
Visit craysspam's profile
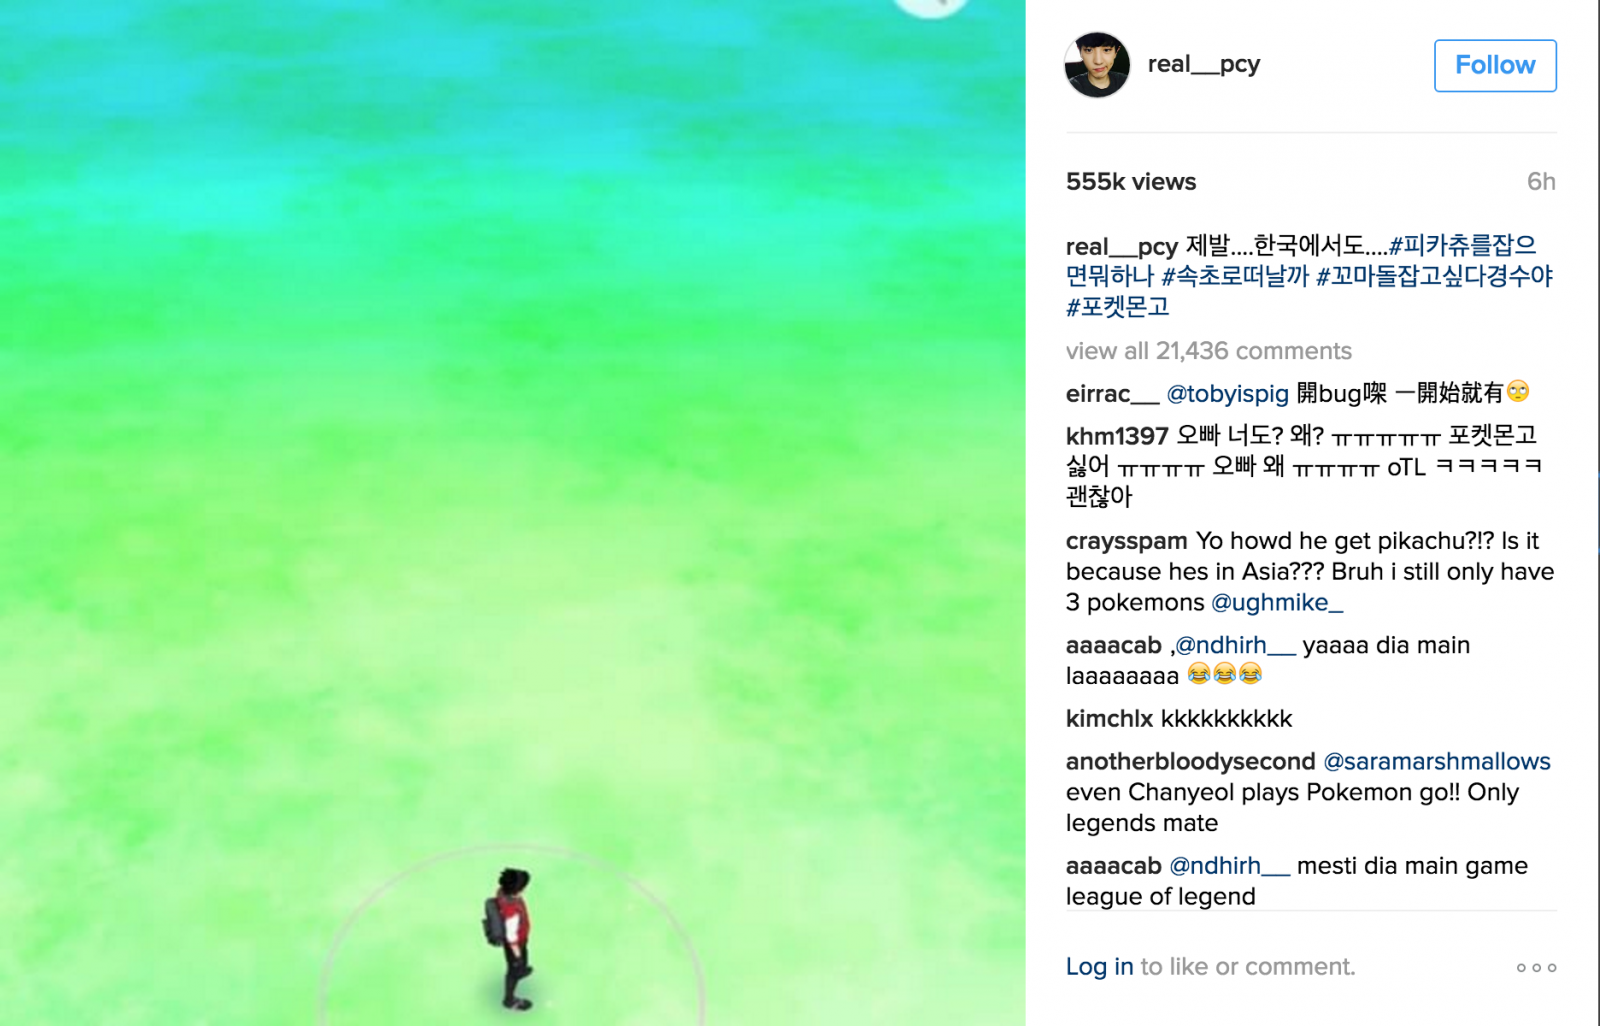[1126, 542]
